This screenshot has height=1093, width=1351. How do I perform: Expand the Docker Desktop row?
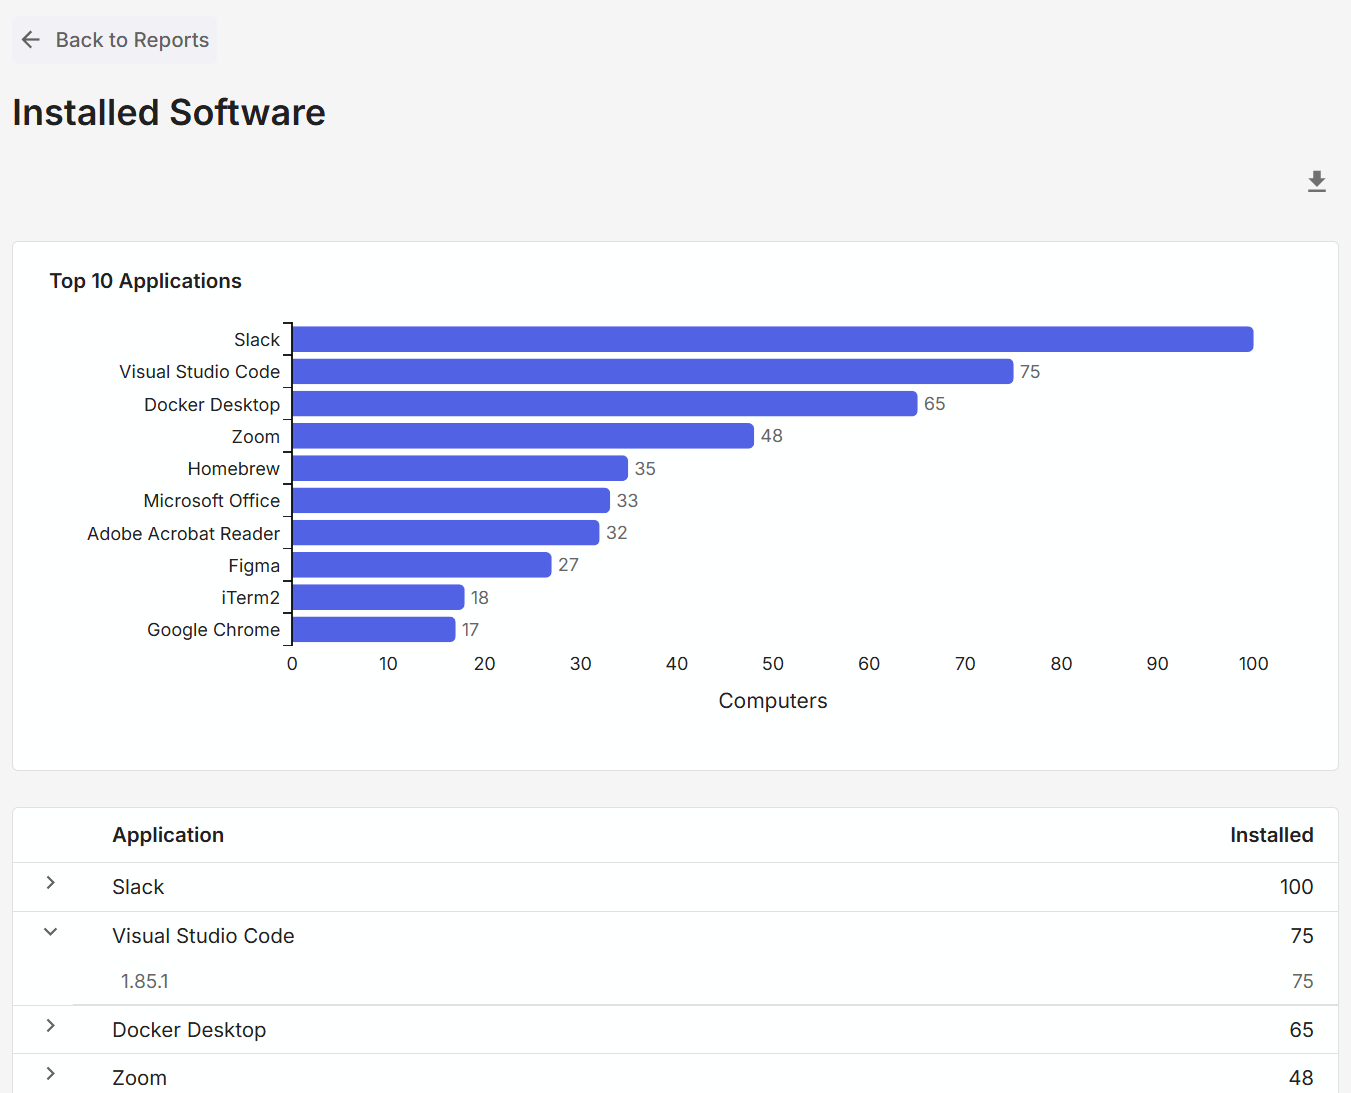(x=50, y=1027)
